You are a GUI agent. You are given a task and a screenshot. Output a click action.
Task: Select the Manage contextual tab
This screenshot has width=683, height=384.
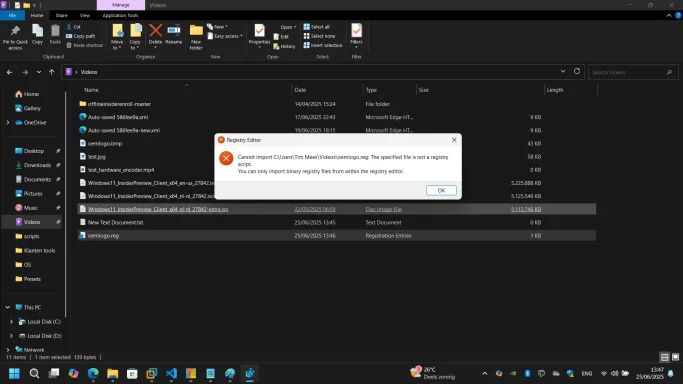pos(121,5)
